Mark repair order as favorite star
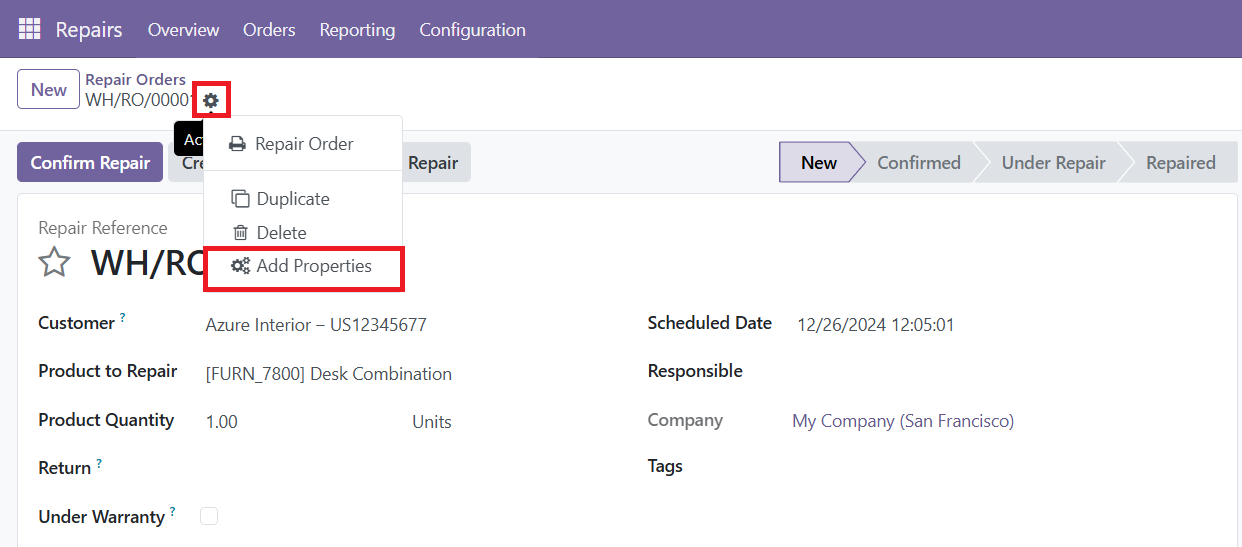Image resolution: width=1242 pixels, height=547 pixels. (x=54, y=263)
